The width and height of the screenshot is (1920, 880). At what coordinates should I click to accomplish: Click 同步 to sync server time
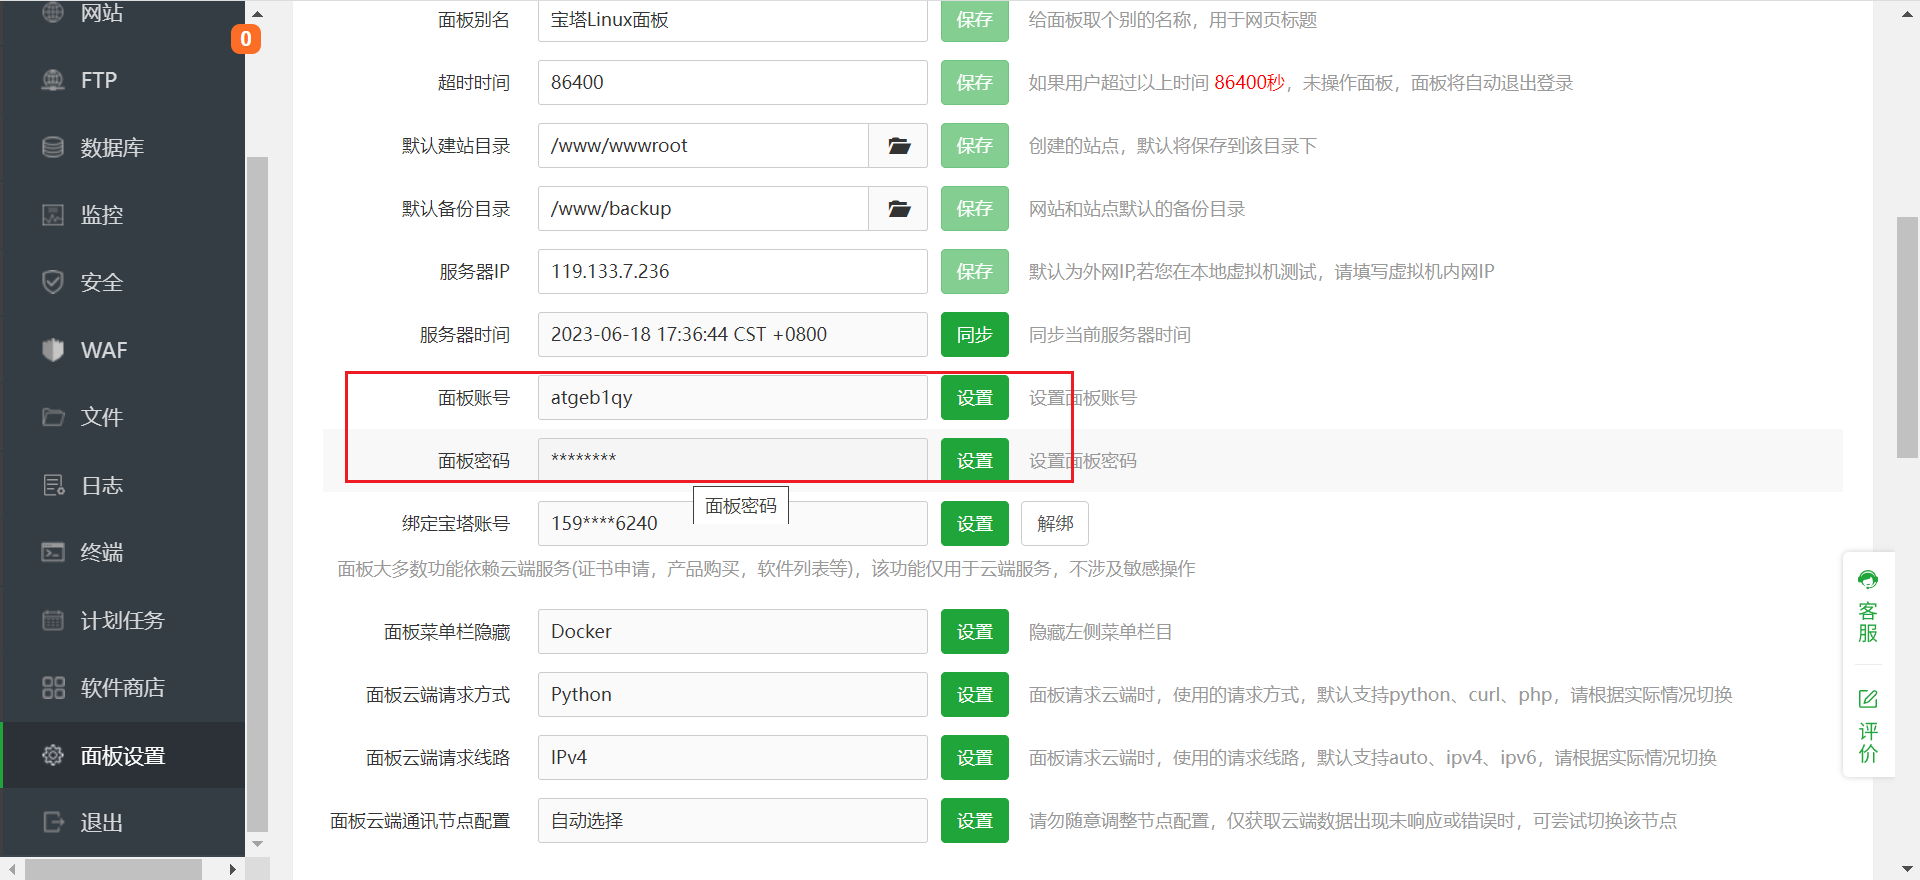975,335
